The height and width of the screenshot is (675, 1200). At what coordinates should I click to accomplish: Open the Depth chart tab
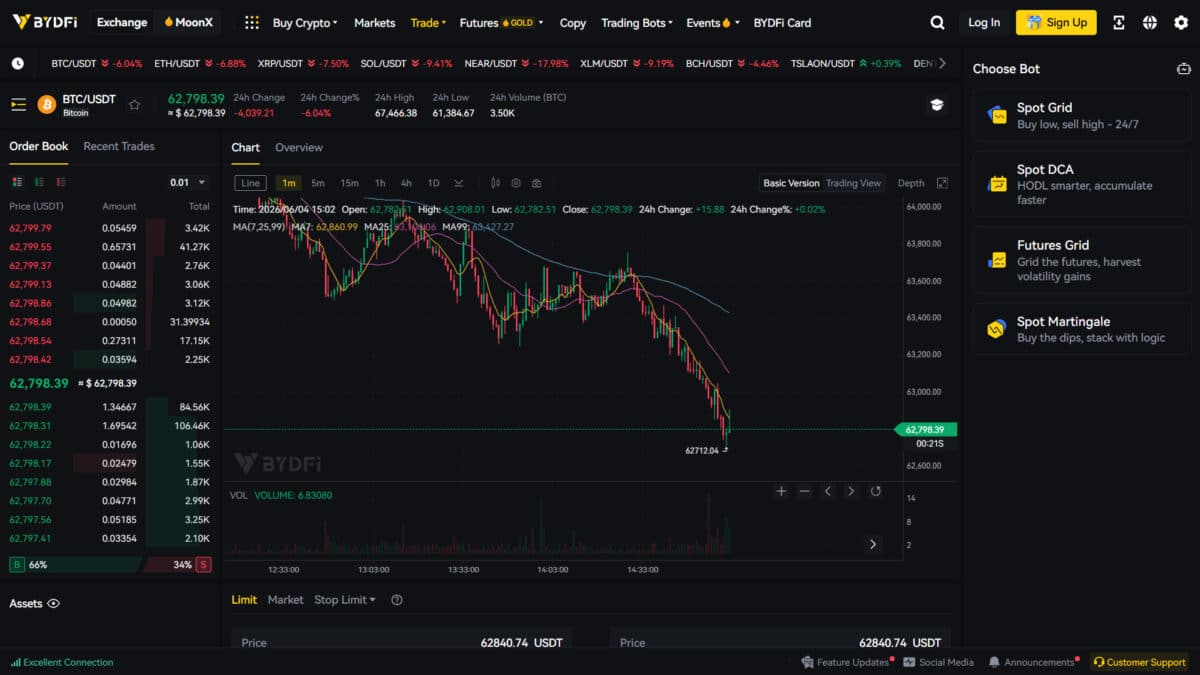coord(911,183)
